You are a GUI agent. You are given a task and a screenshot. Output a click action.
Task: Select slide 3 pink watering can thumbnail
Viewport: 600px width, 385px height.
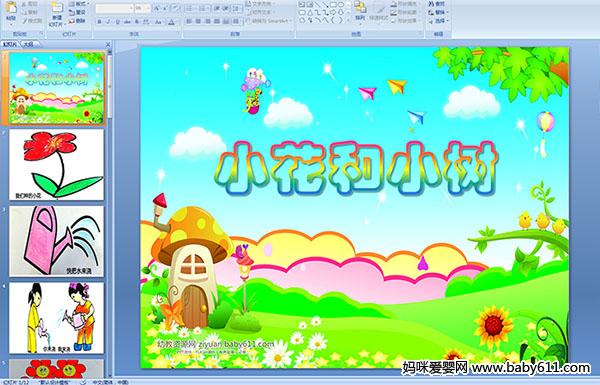[x=57, y=241]
